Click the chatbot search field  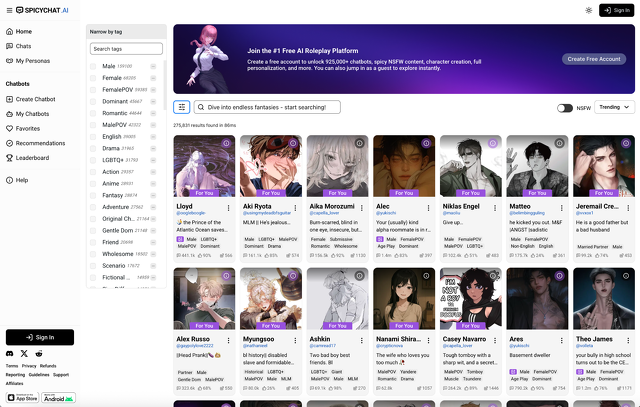(x=267, y=107)
